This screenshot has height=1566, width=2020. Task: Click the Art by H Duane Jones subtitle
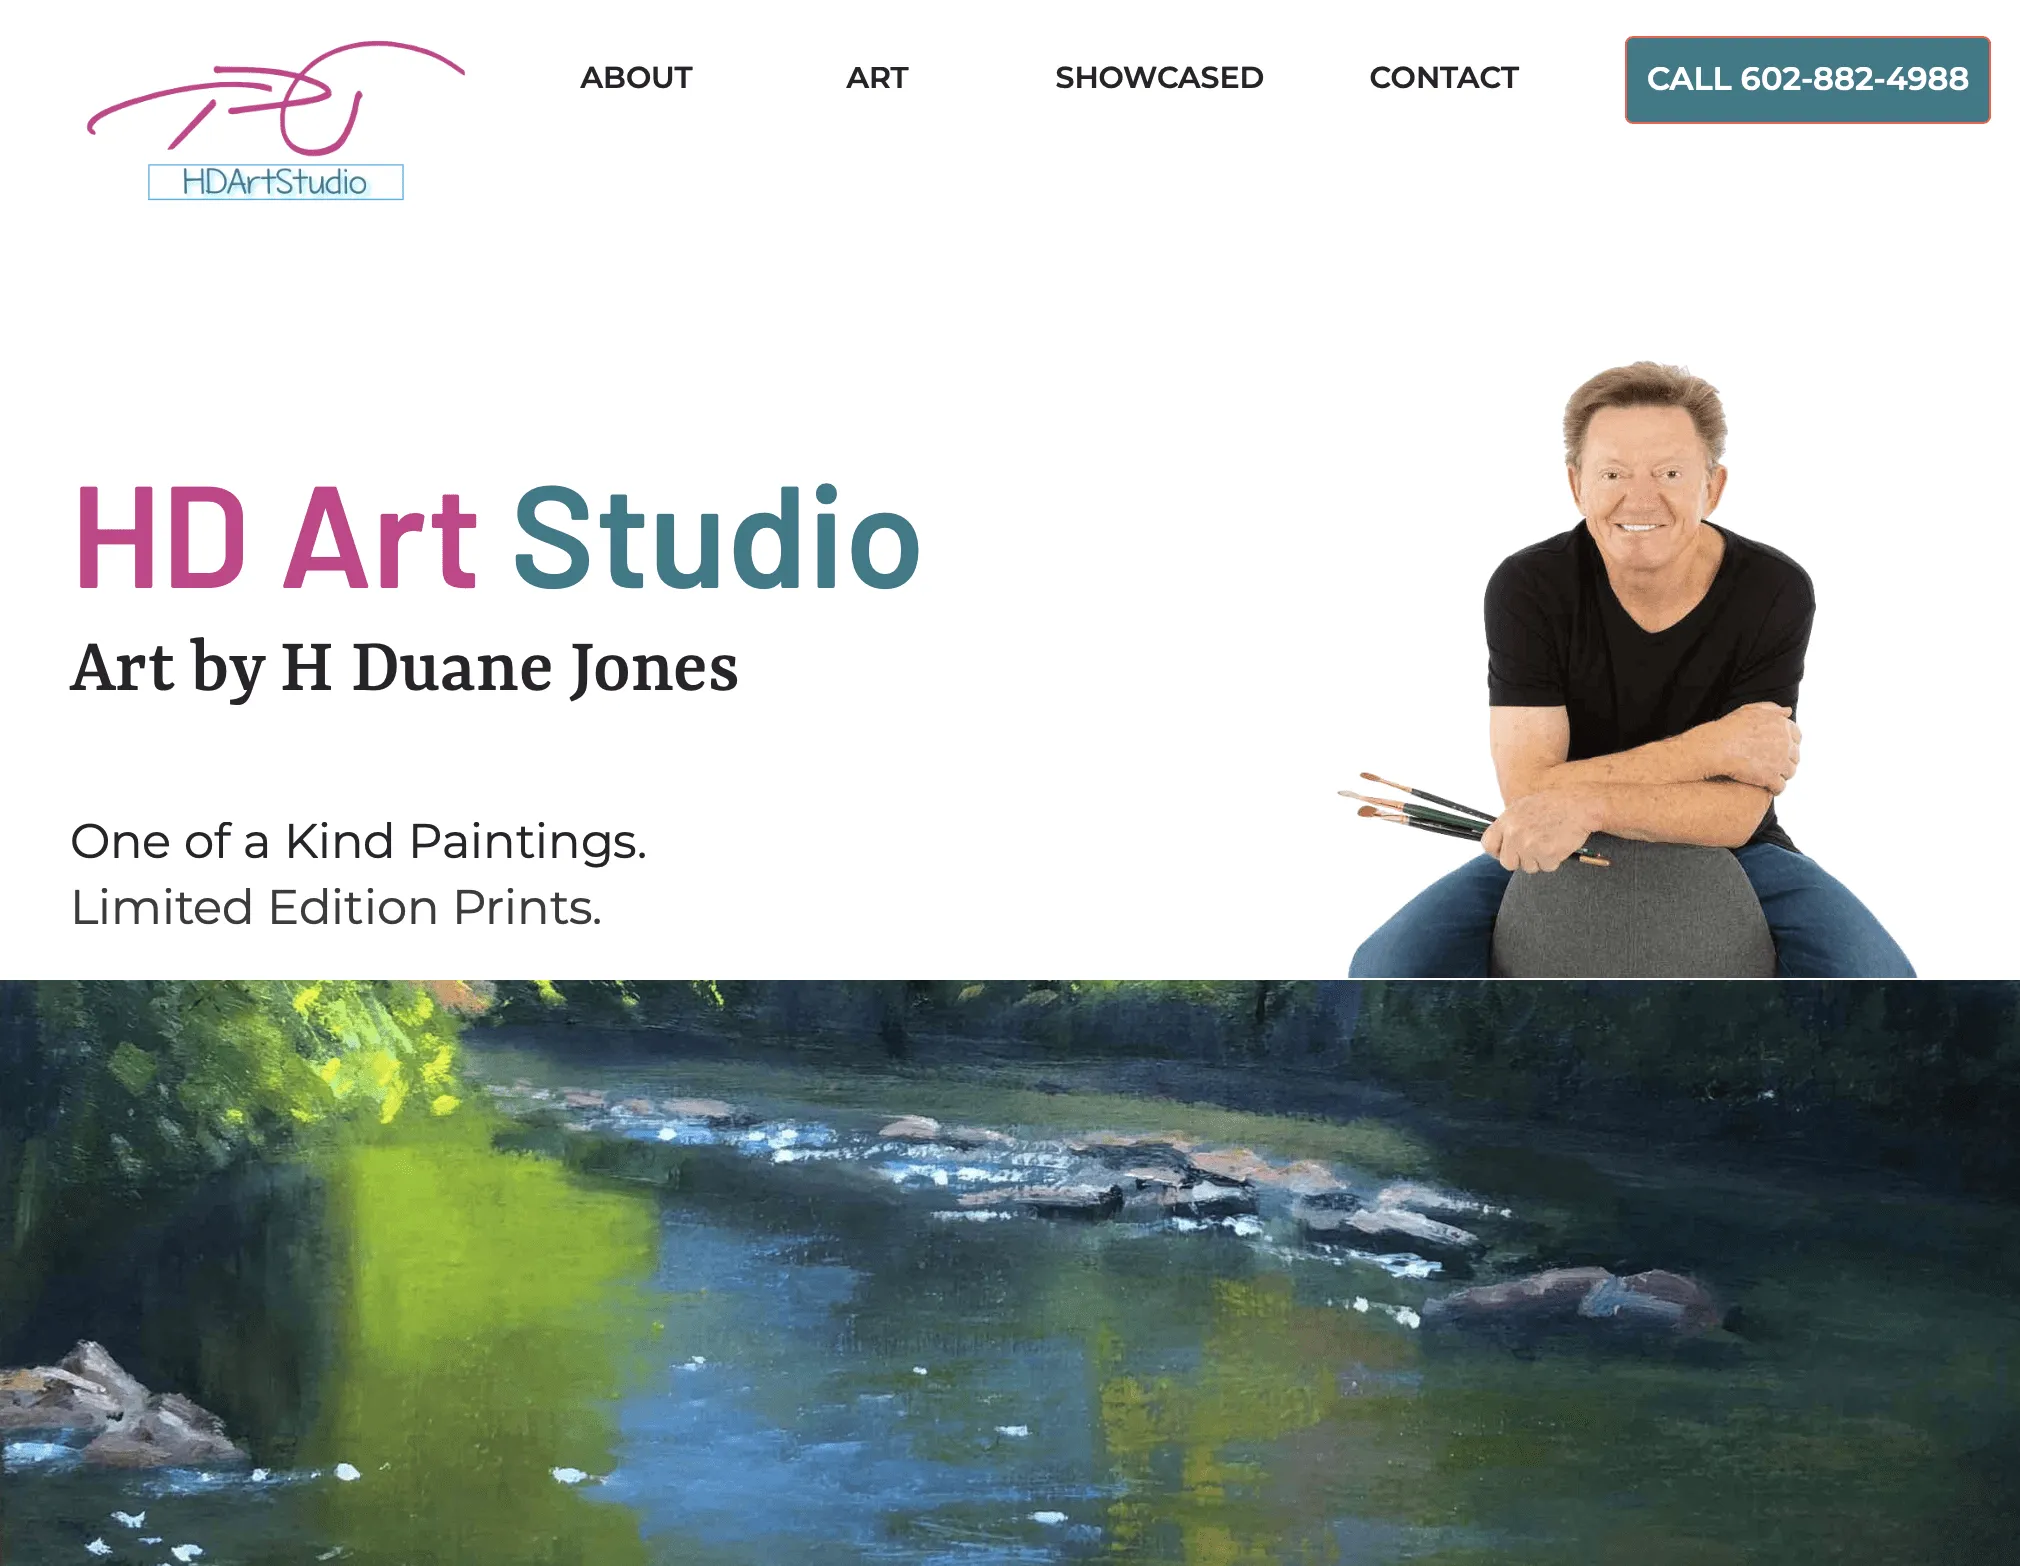(404, 668)
